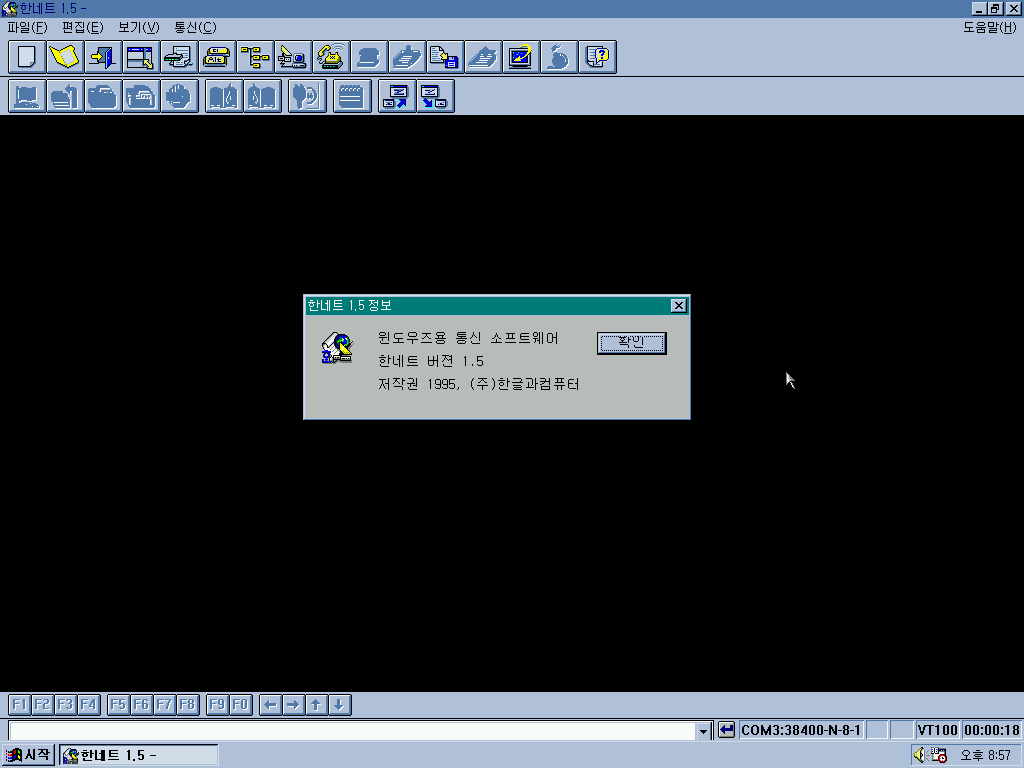Viewport: 1024px width, 768px height.
Task: Click the grayed hand stop icon
Action: 179,96
